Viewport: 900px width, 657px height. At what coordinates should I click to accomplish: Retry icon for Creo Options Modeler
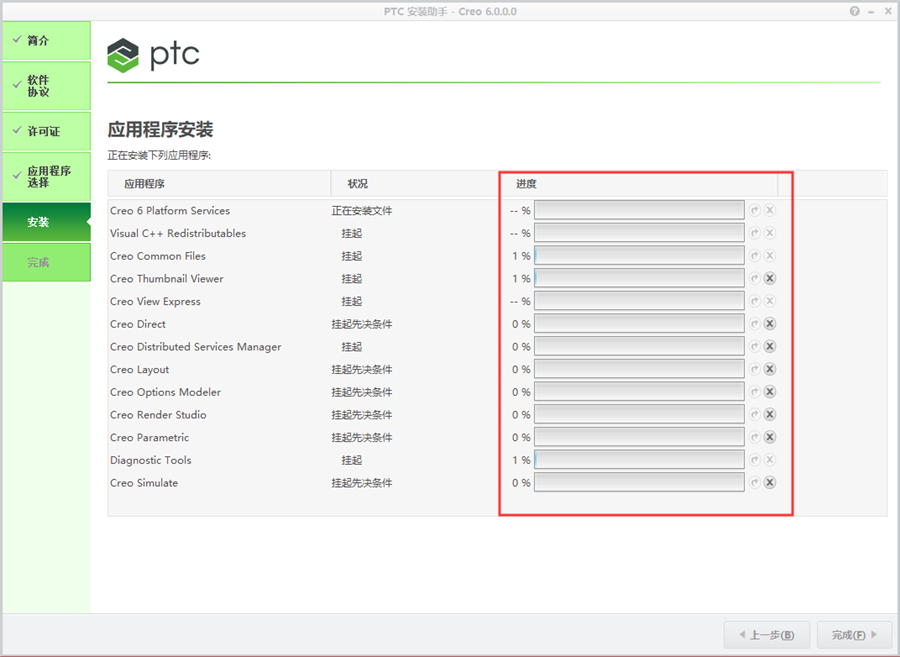755,392
